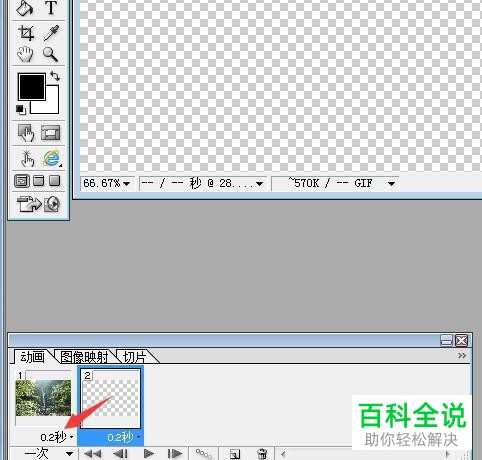
Task: Duplicate the current animation frame
Action: (235, 454)
